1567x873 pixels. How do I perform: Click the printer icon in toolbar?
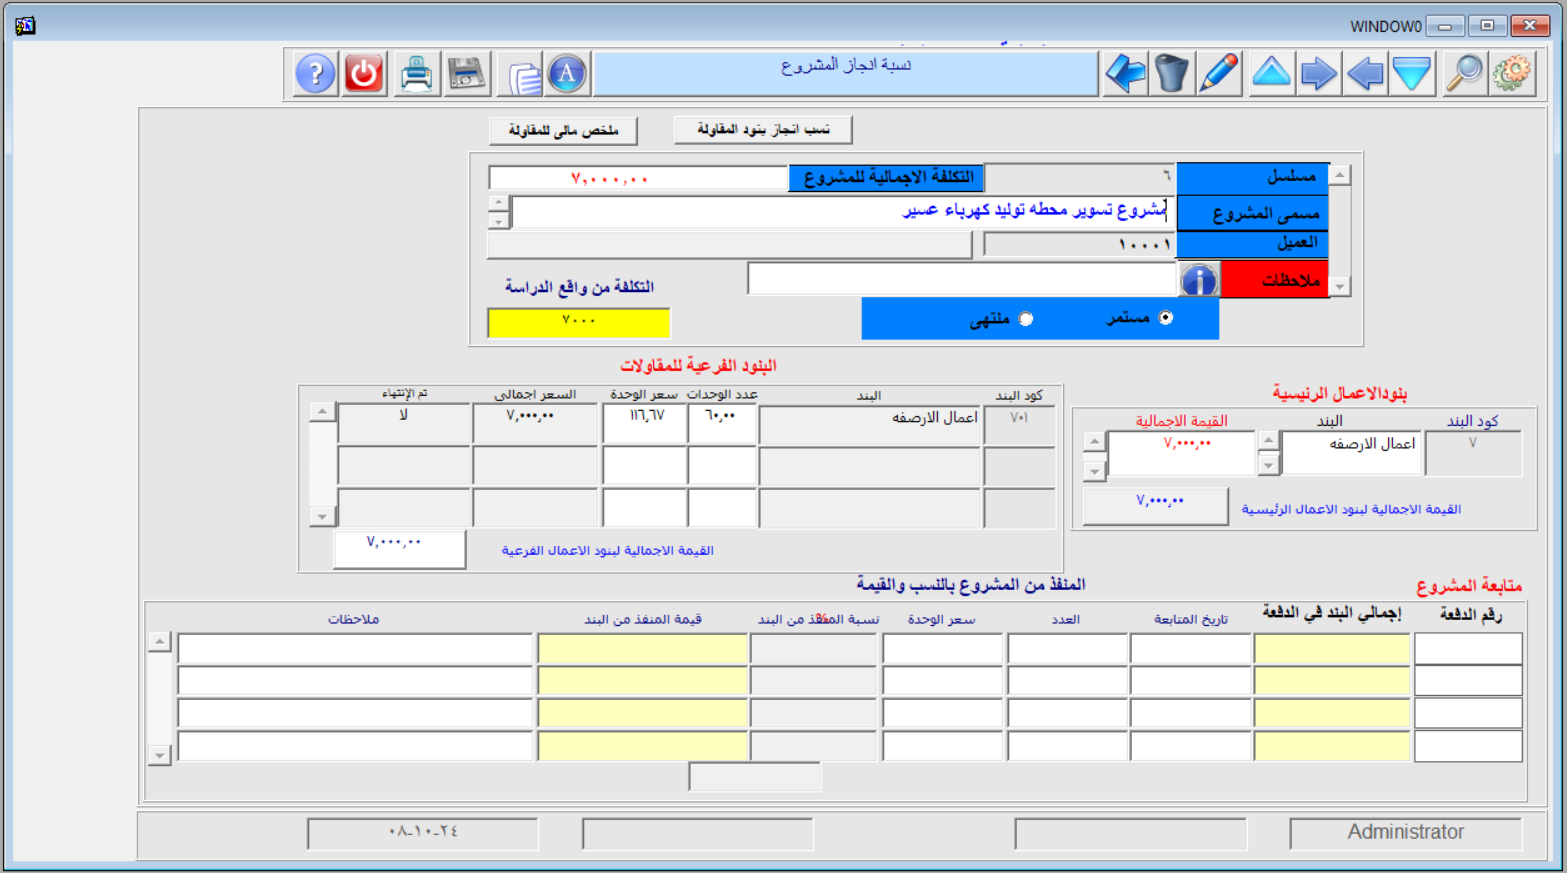pyautogui.click(x=416, y=74)
